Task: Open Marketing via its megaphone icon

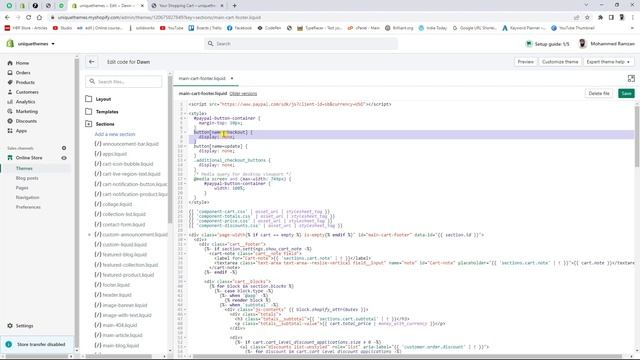Action: (10, 111)
